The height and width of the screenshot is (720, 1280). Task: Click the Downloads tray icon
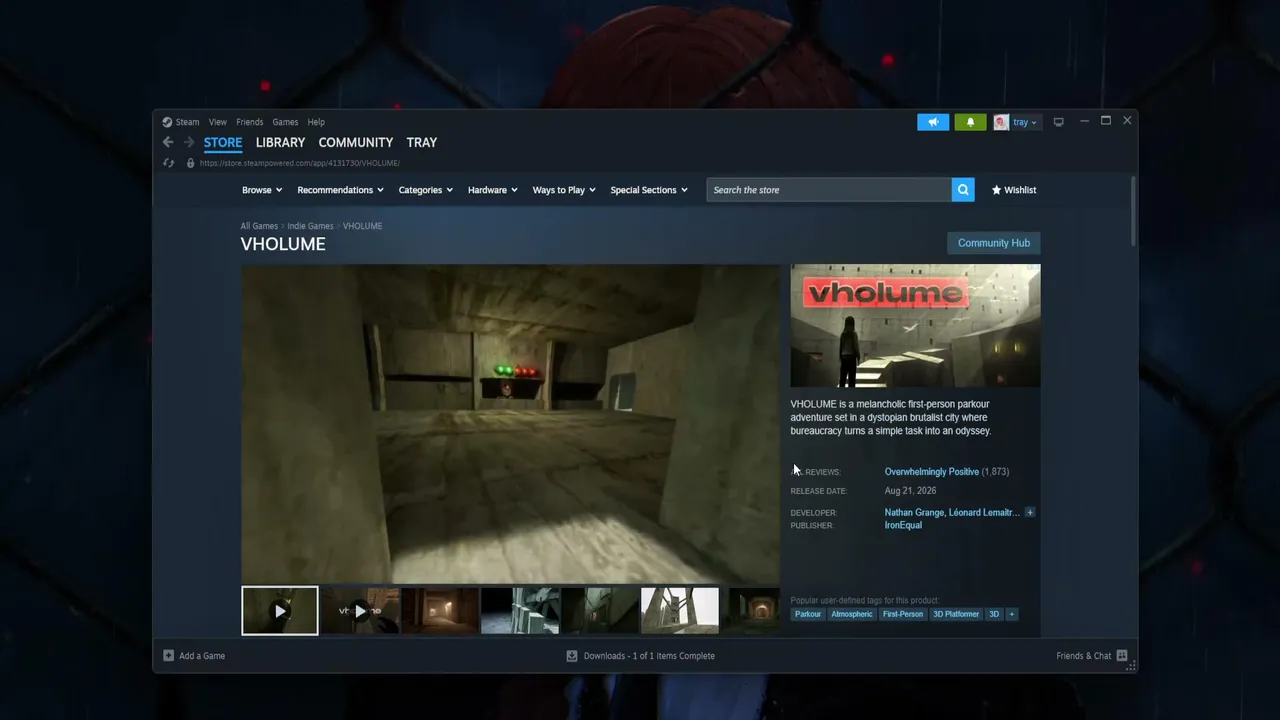tap(572, 656)
